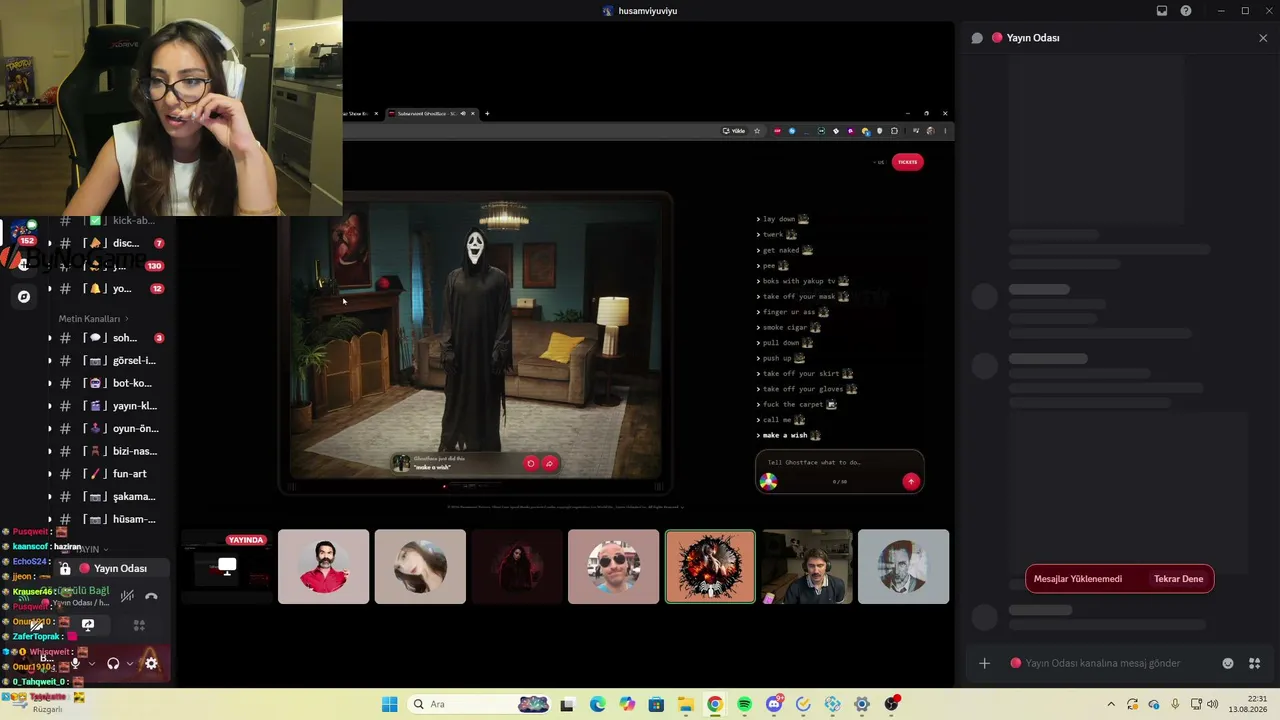This screenshot has width=1280, height=720.
Task: Open the apps grid icon in chat box
Action: point(1255,663)
